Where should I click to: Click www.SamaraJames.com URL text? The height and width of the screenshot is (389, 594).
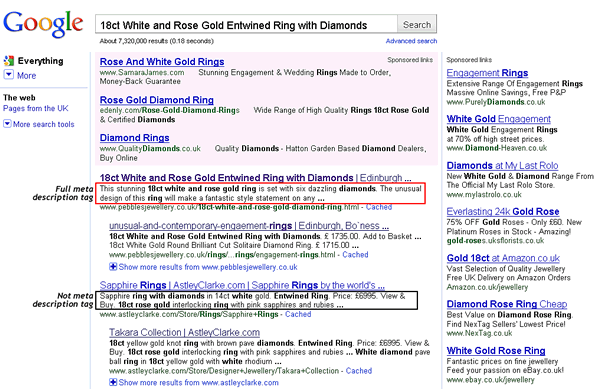pyautogui.click(x=142, y=72)
